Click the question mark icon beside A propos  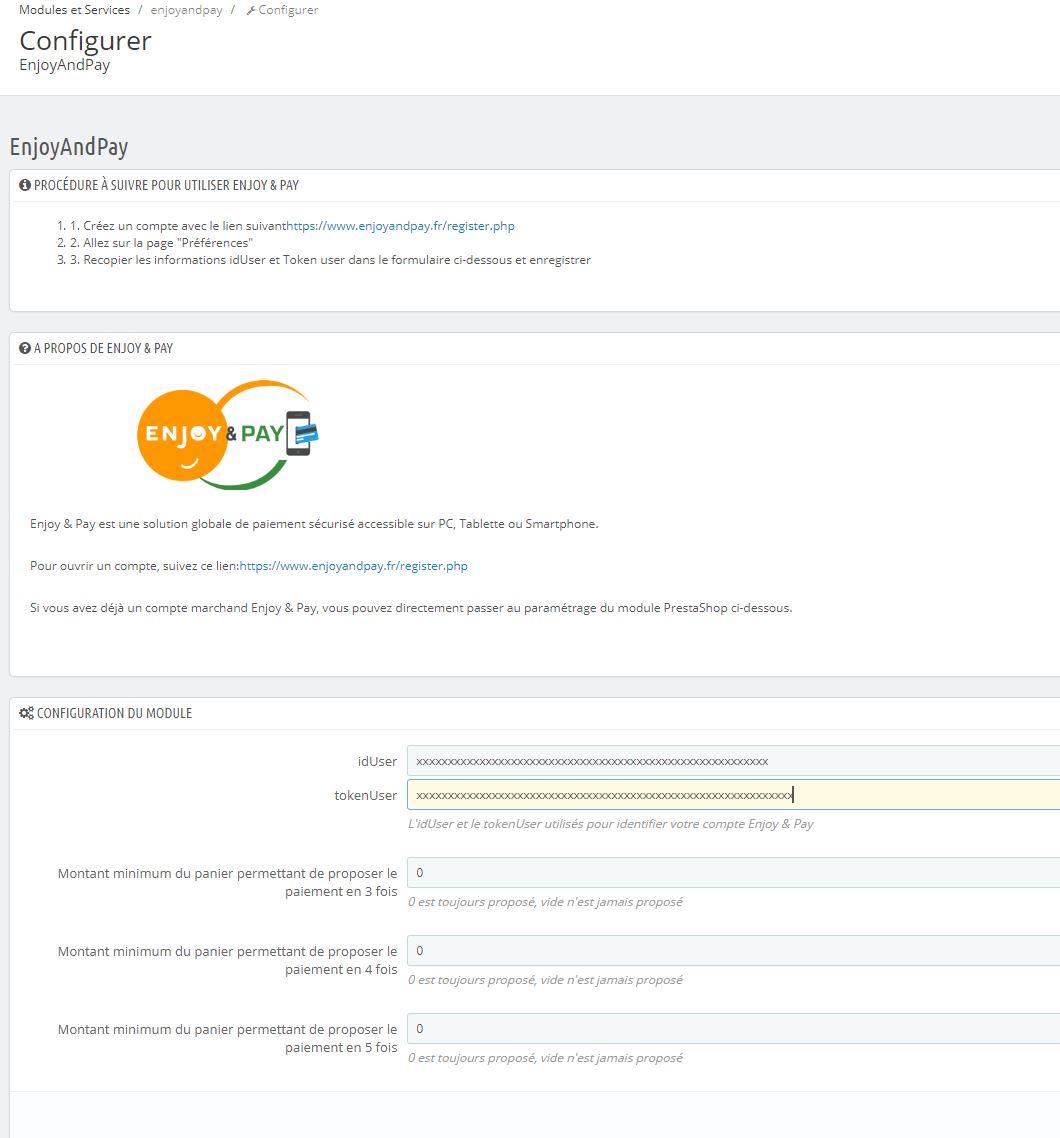tap(25, 348)
